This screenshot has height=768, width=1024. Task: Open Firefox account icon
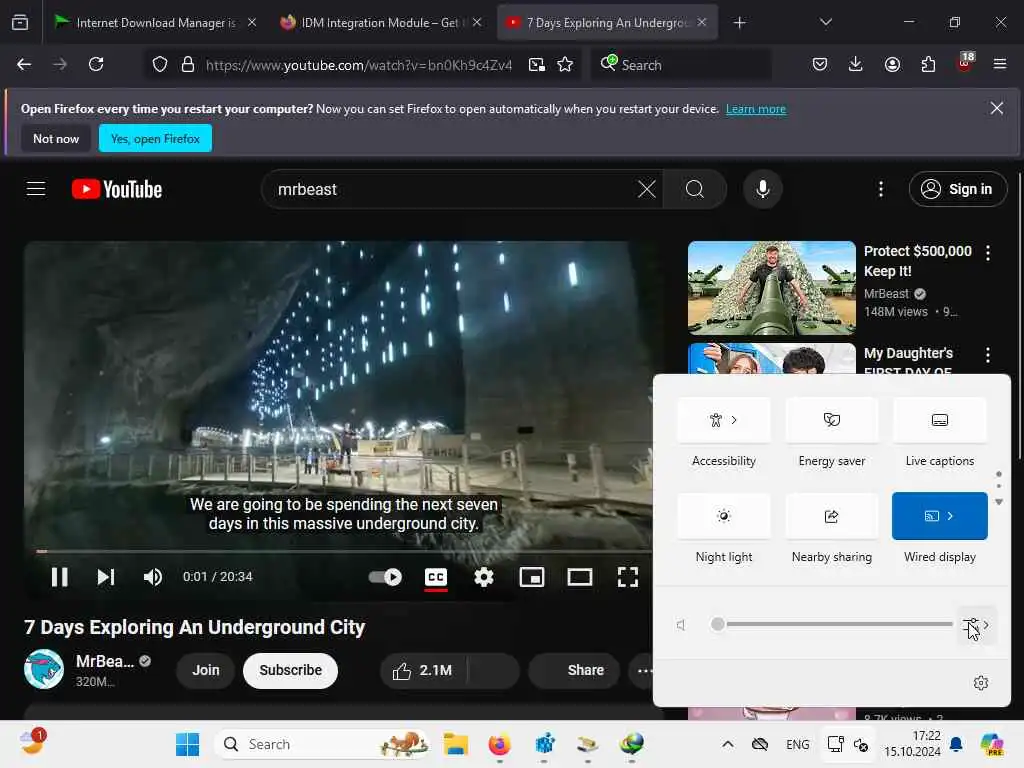tap(892, 64)
